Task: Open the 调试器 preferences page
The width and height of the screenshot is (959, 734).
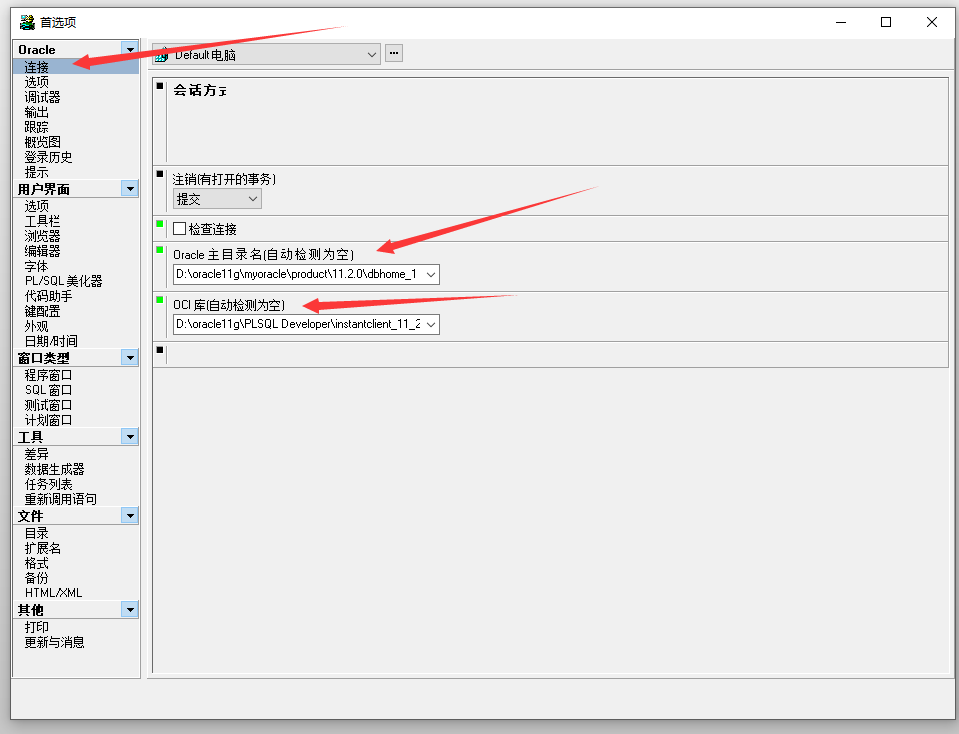Action: coord(42,97)
